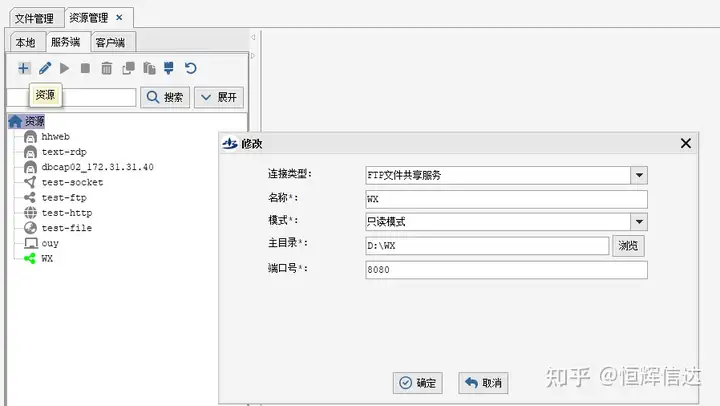Click the dbcap02 resource icon
Screen dimensions: 720x406
click(30, 167)
